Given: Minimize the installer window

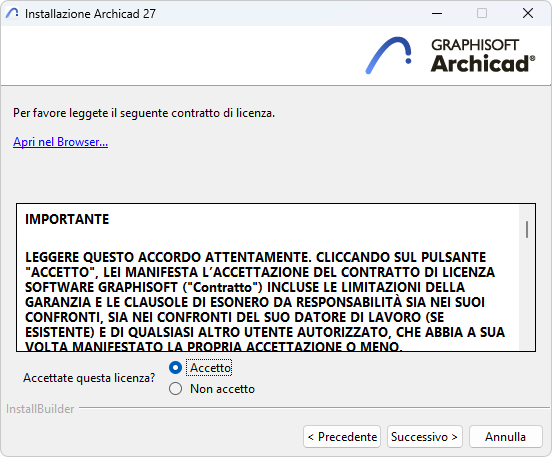Looking at the screenshot, I should click(437, 13).
